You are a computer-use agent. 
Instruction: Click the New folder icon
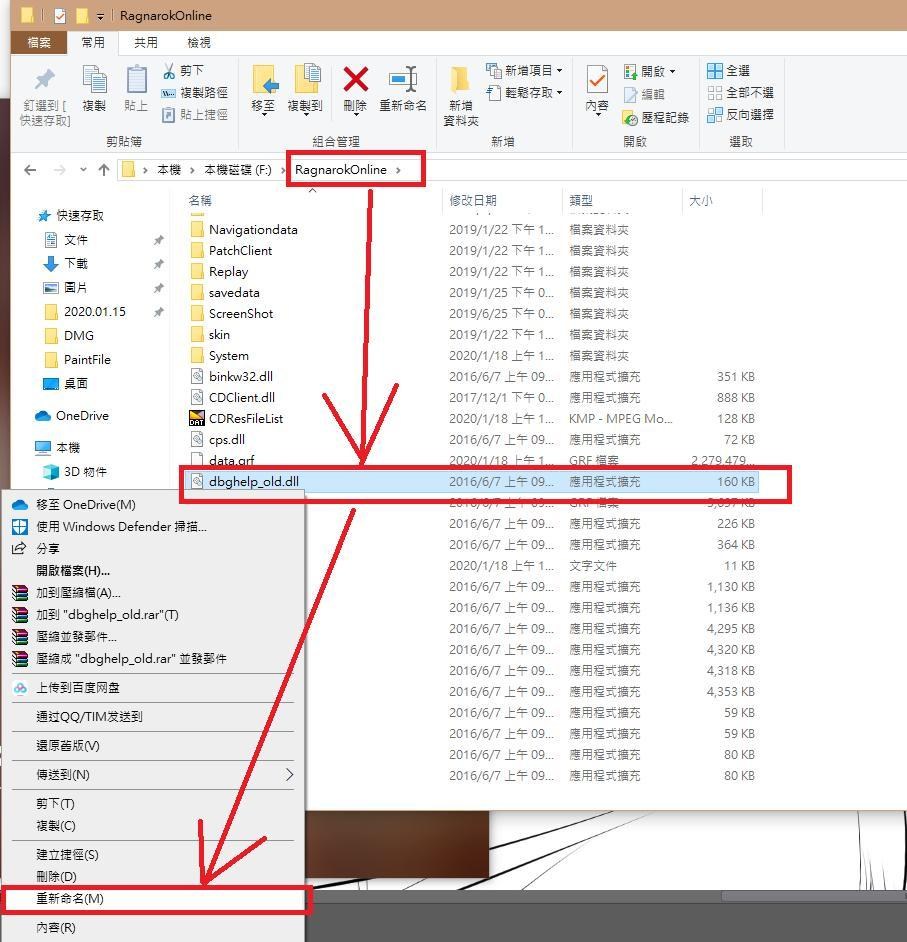click(x=460, y=79)
